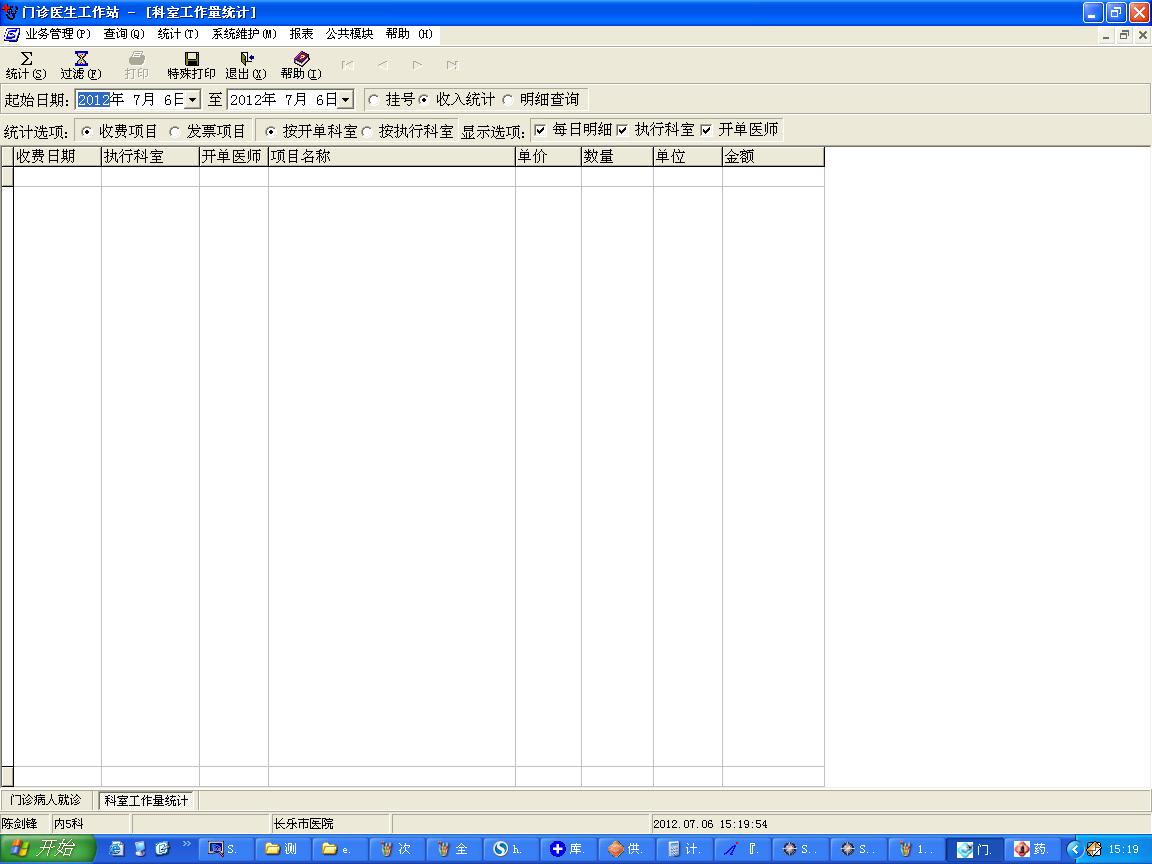Toggle the 执行科室 display checkbox
The height and width of the screenshot is (864, 1152).
(x=622, y=130)
